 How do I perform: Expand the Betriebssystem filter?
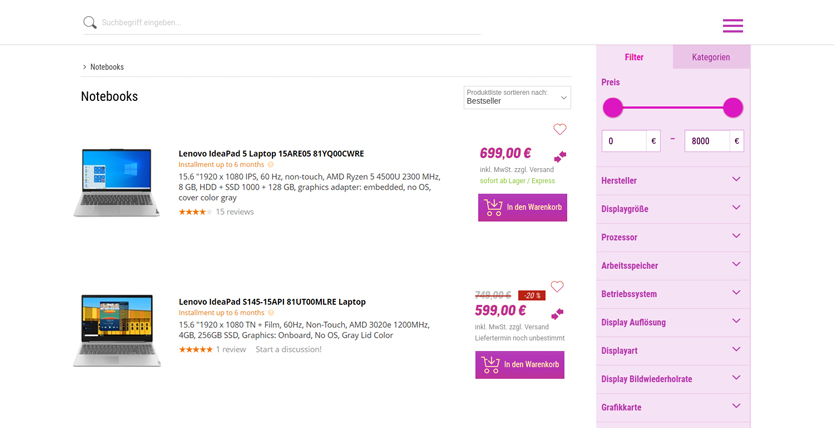[673, 294]
